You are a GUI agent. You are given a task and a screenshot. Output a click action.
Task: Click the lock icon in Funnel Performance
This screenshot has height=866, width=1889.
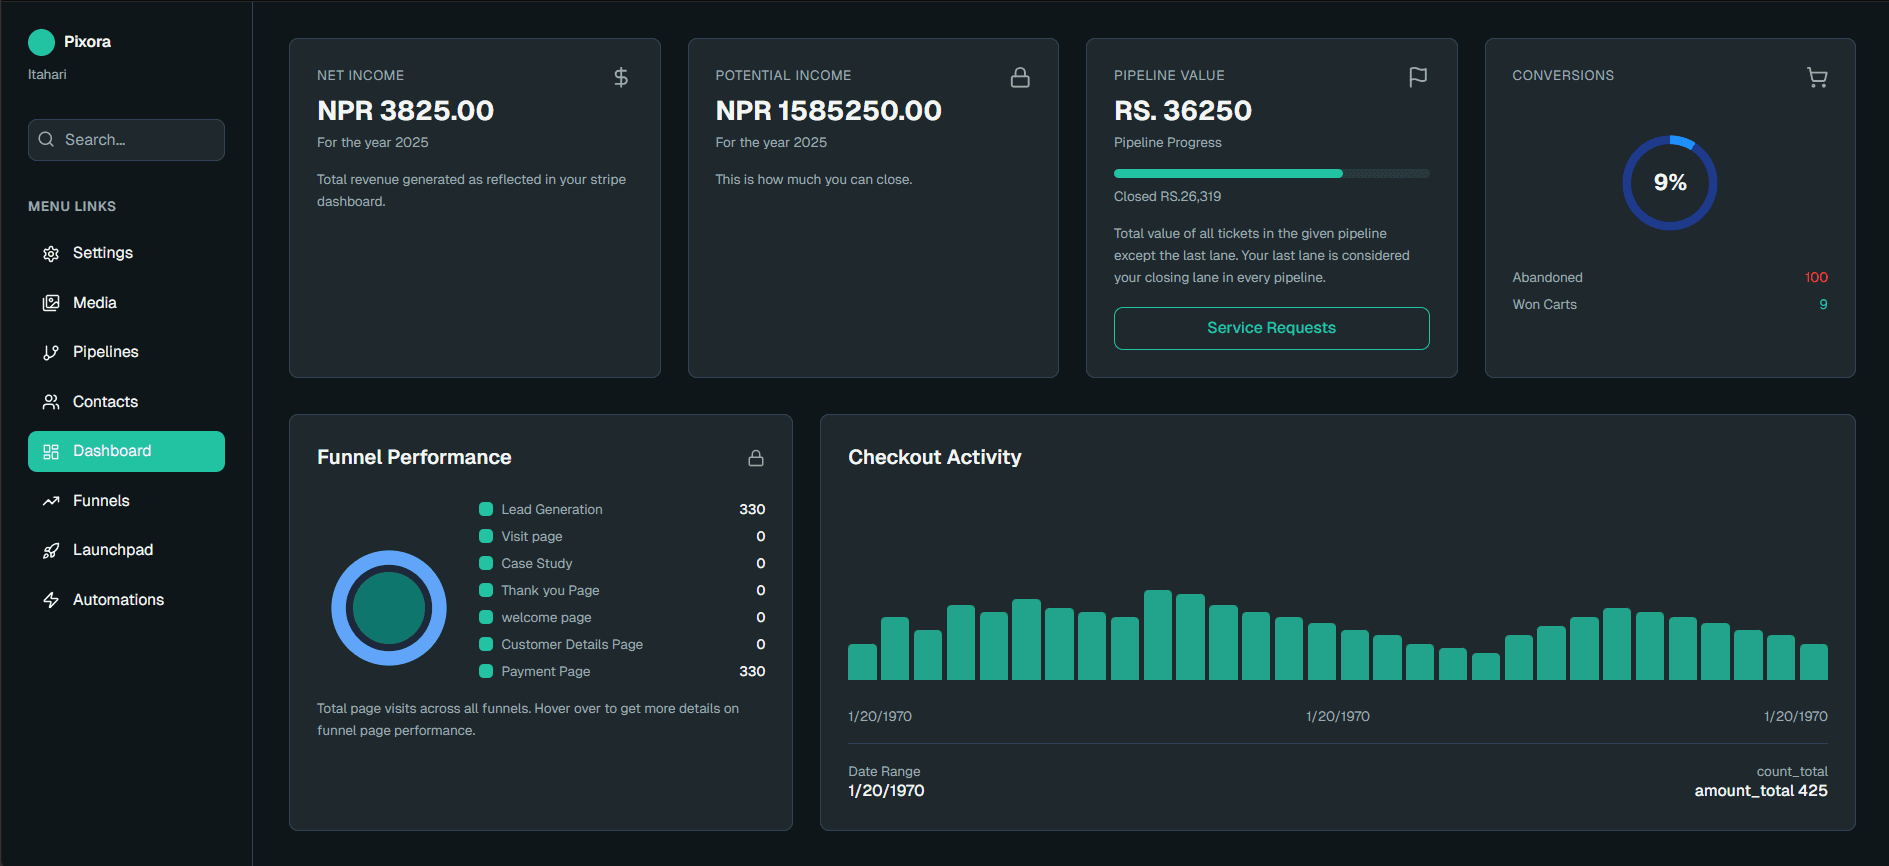756,458
